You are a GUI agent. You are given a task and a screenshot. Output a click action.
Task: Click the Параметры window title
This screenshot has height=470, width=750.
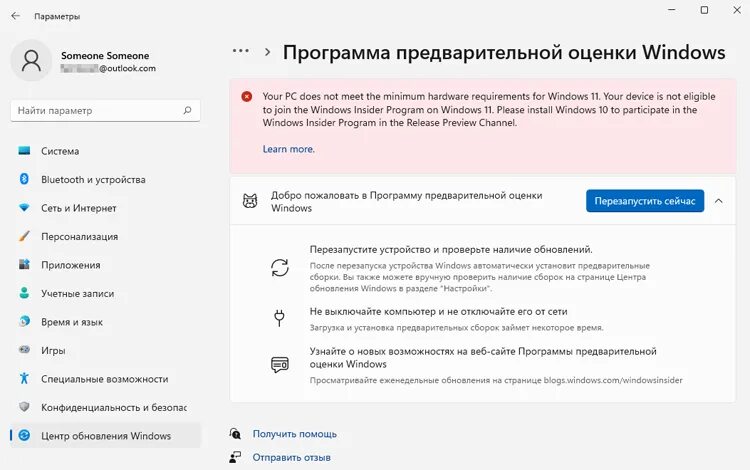57,16
